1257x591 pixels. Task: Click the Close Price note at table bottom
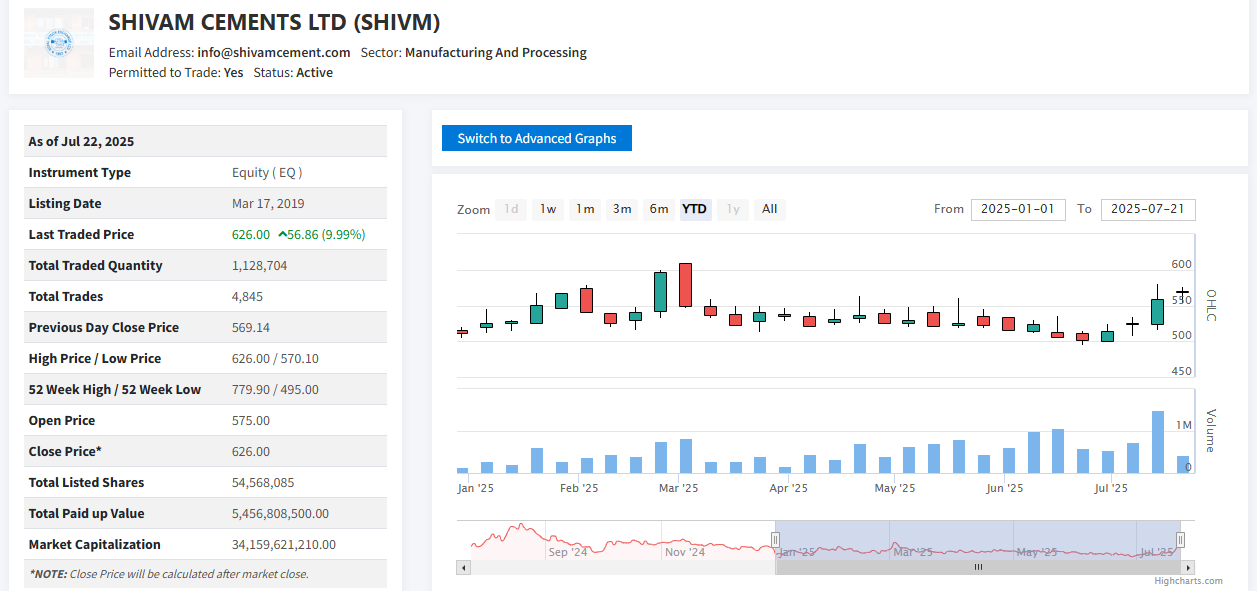click(x=169, y=574)
